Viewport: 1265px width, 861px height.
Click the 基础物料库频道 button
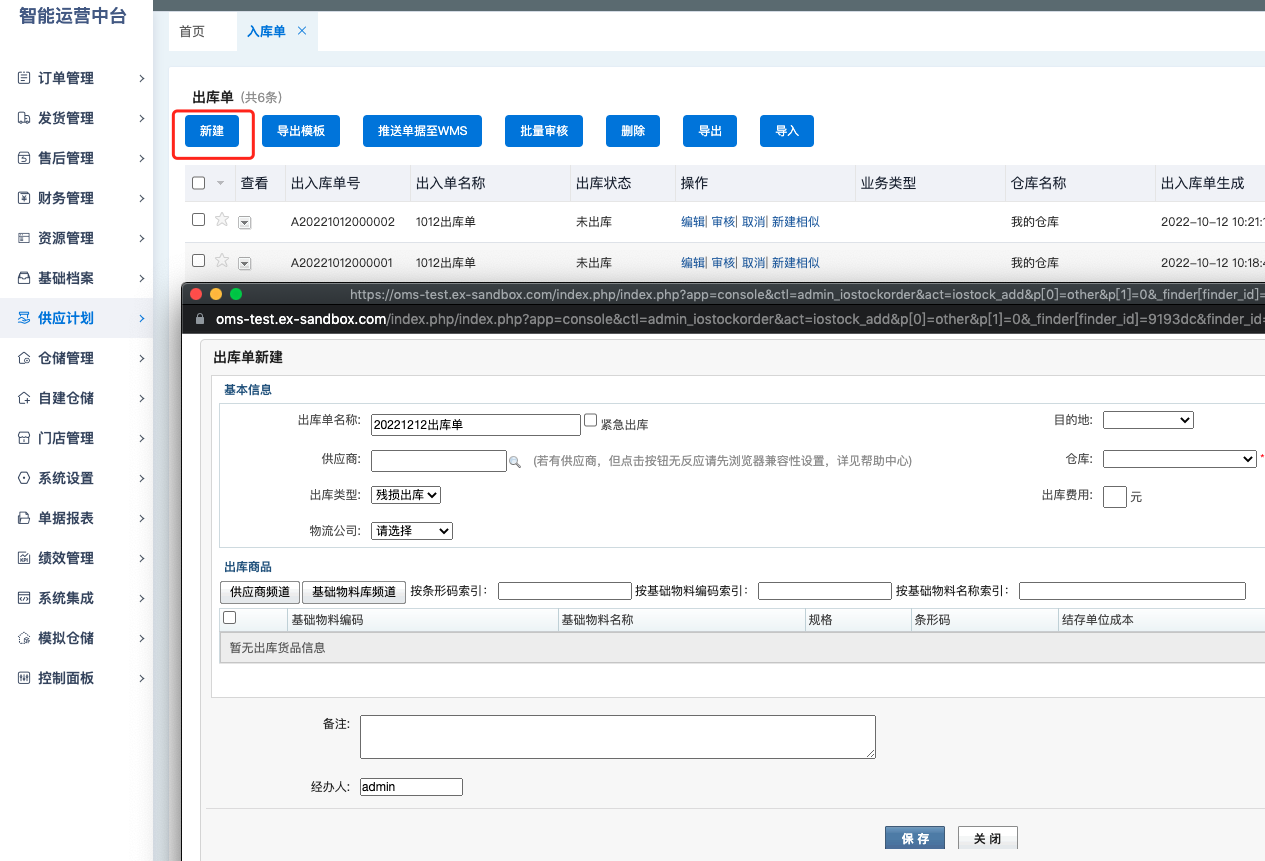coord(354,592)
